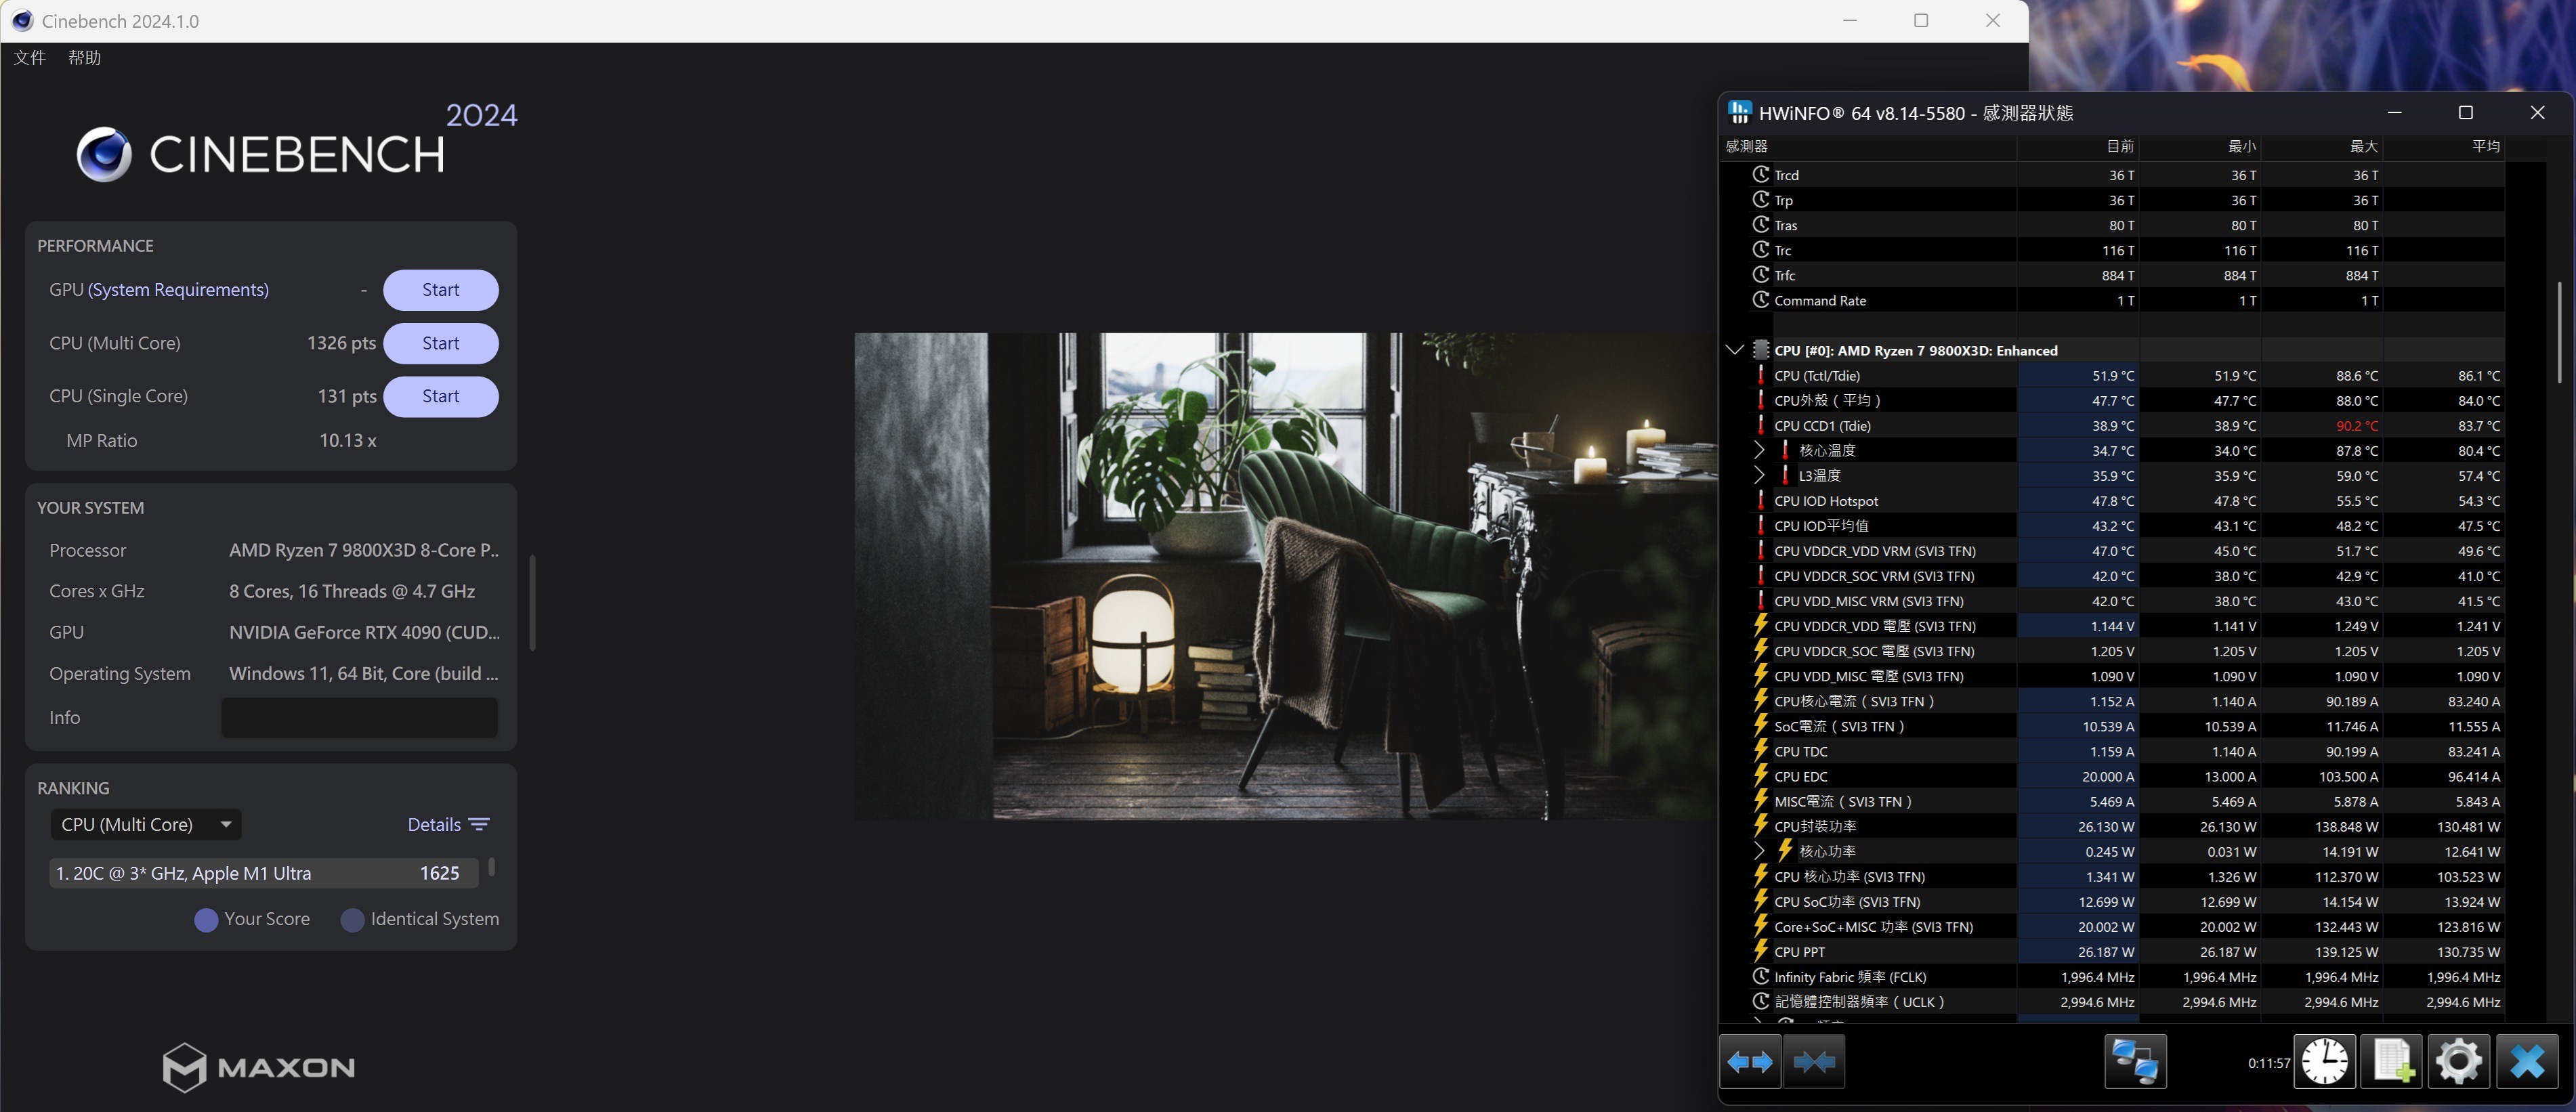Click the Cinebench app icon in title bar
This screenshot has width=2576, height=1112.
click(x=22, y=21)
